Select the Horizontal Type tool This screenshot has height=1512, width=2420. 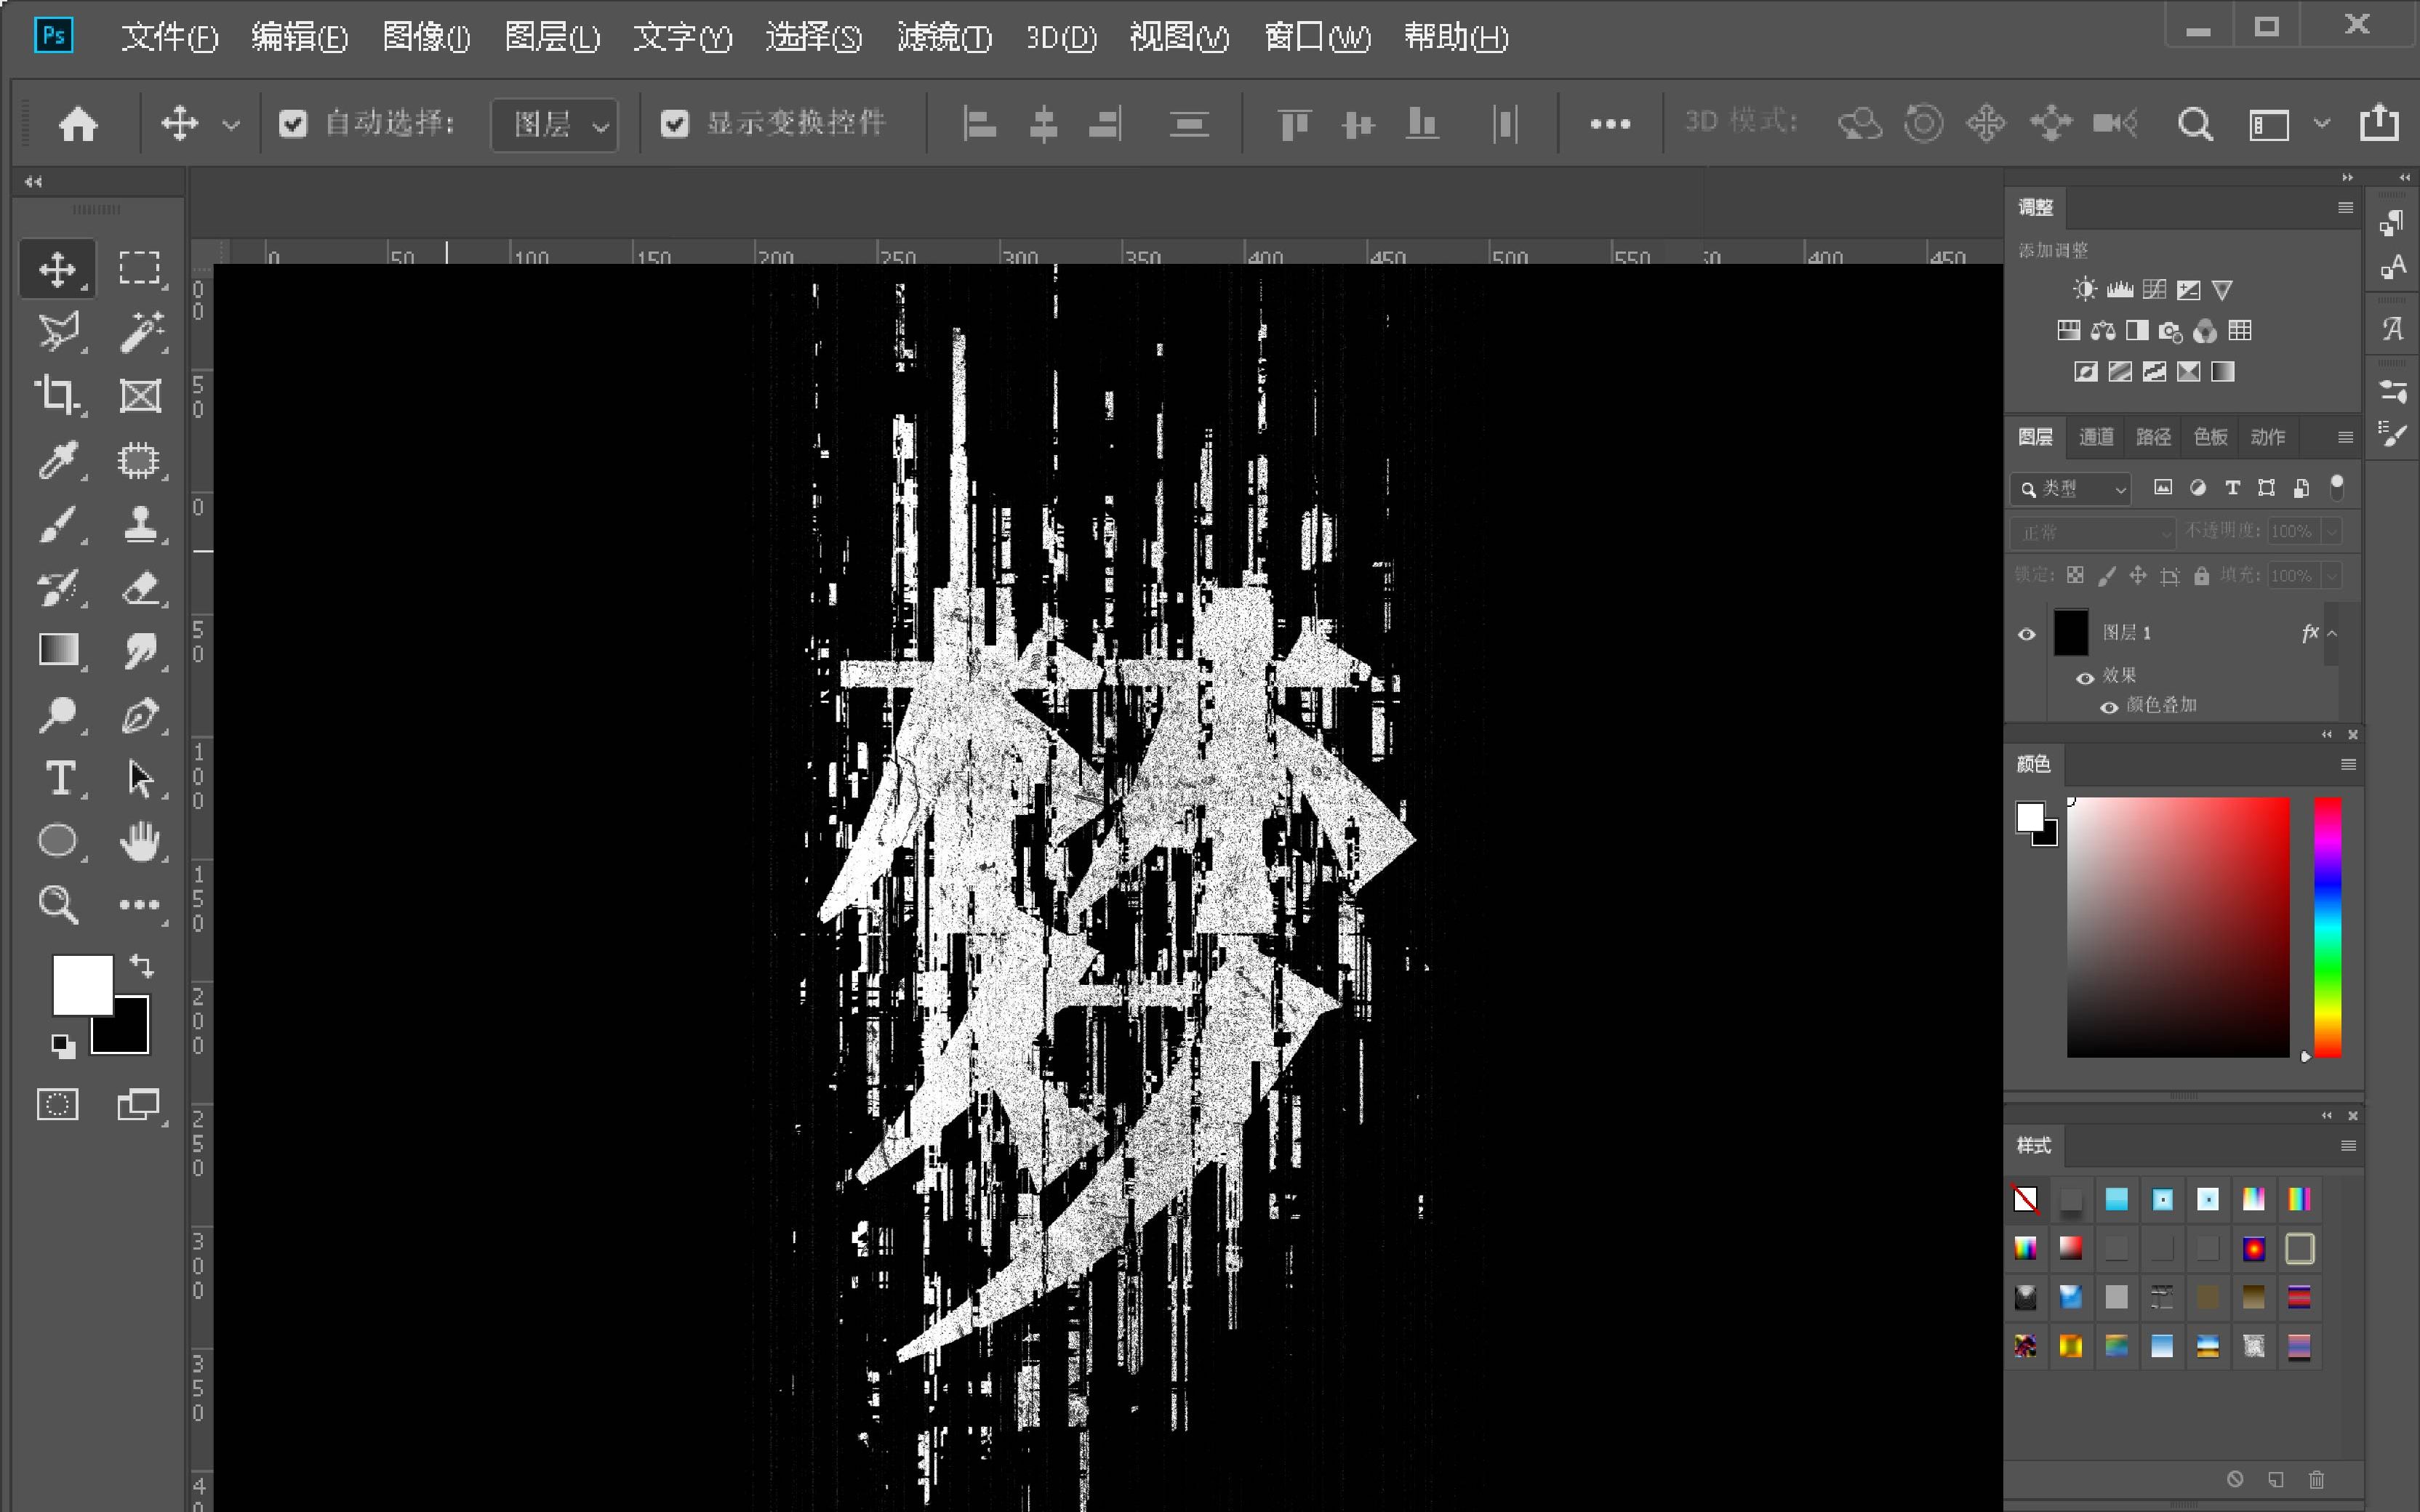pos(59,777)
